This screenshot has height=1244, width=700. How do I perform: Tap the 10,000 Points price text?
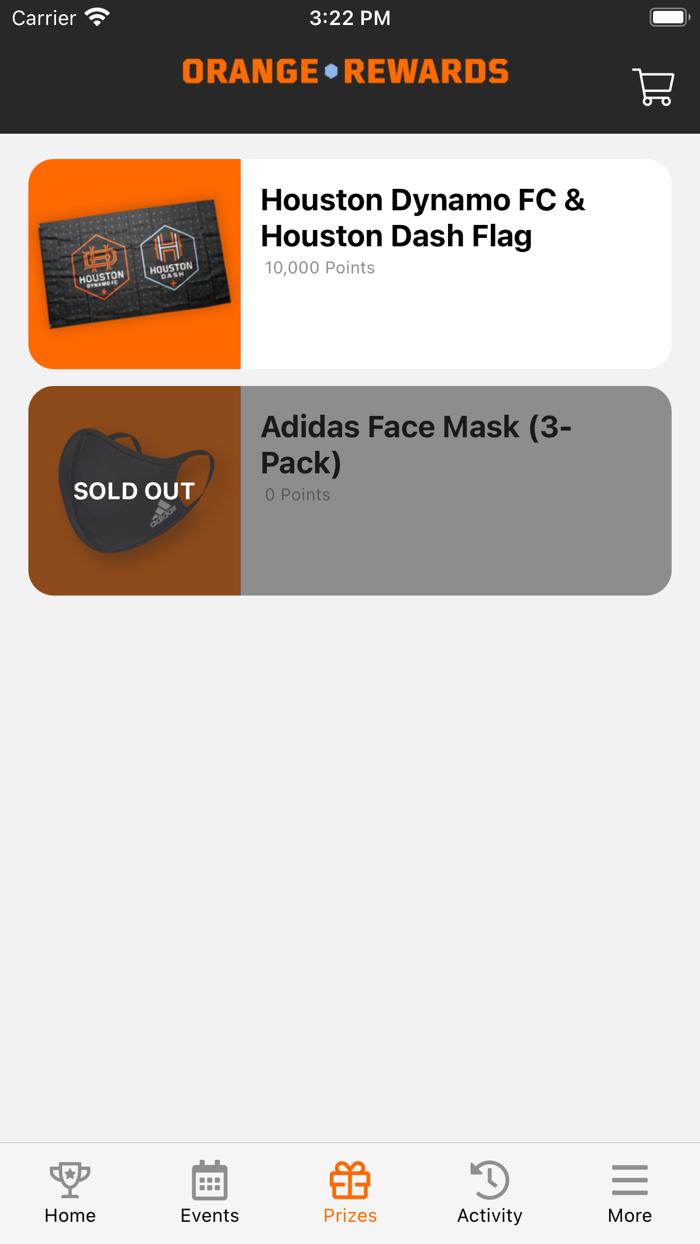pyautogui.click(x=320, y=268)
